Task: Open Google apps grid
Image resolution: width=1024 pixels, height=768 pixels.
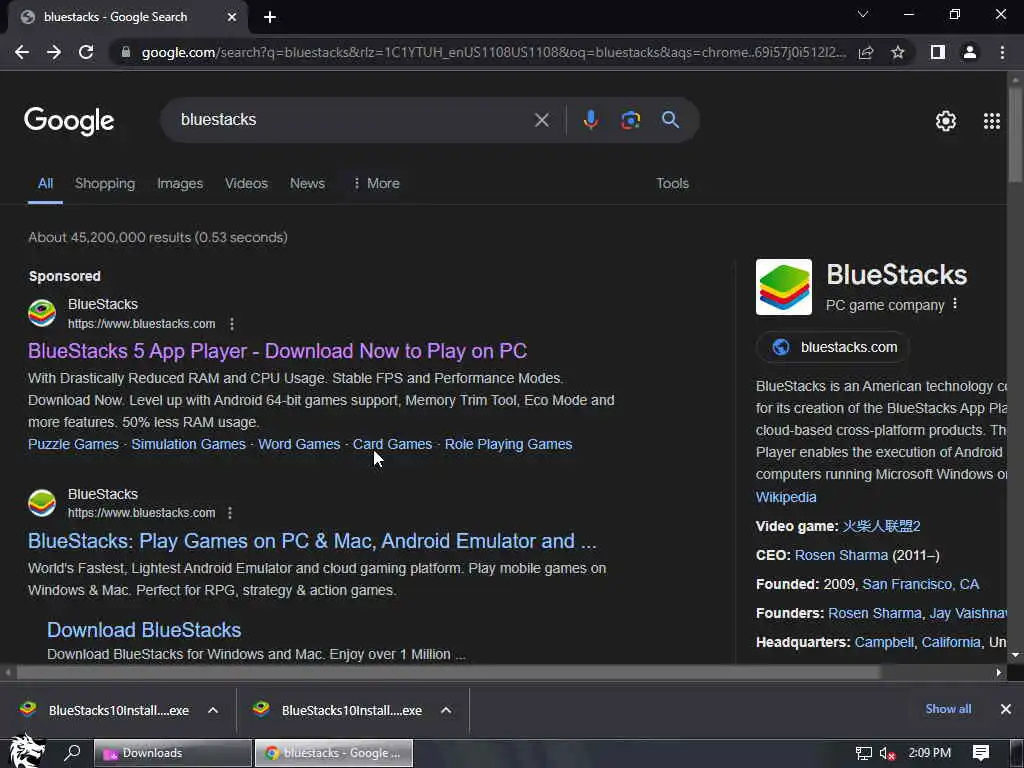Action: (x=992, y=121)
